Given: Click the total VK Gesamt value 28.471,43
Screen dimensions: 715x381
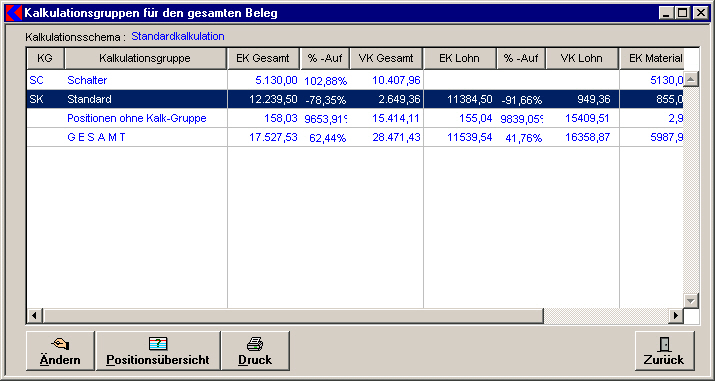Looking at the screenshot, I should (x=396, y=137).
